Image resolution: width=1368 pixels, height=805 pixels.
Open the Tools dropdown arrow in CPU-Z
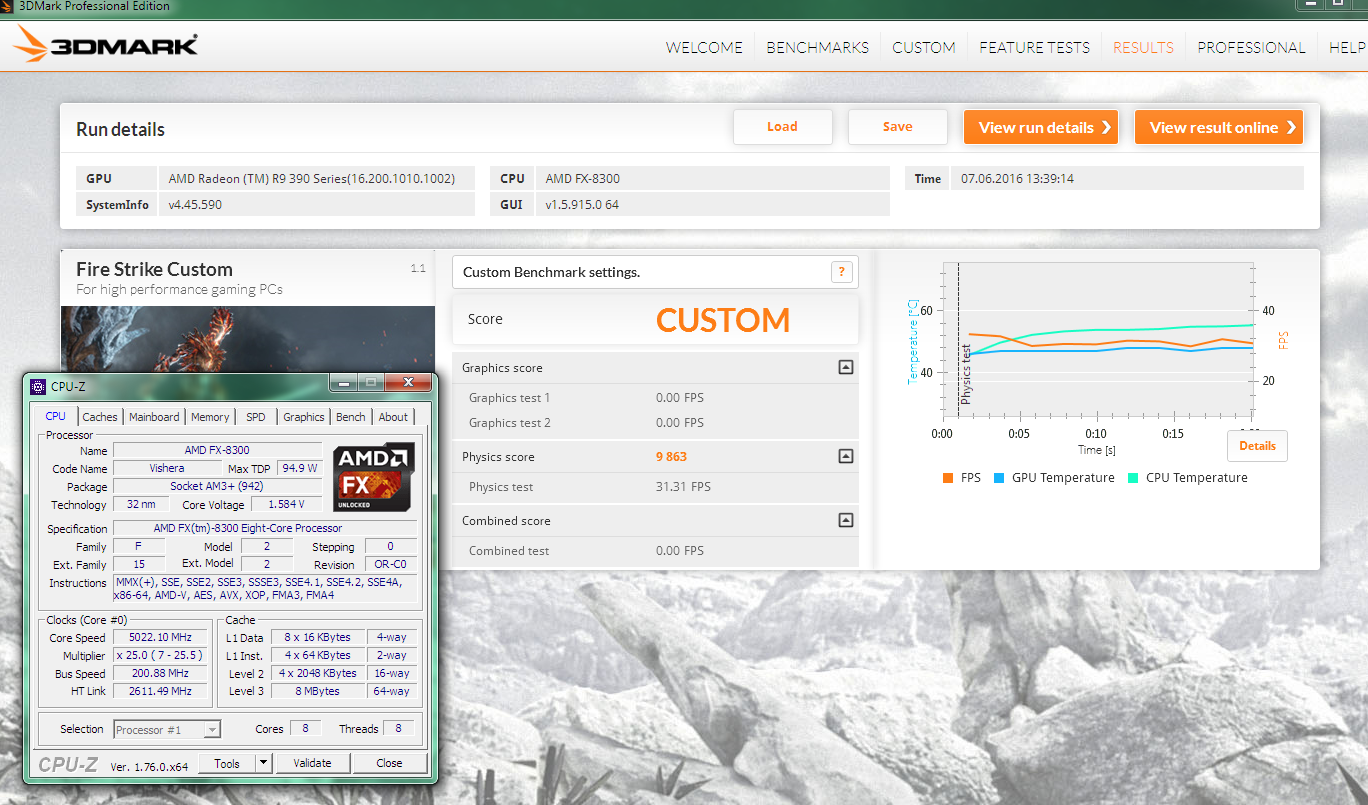pyautogui.click(x=263, y=763)
